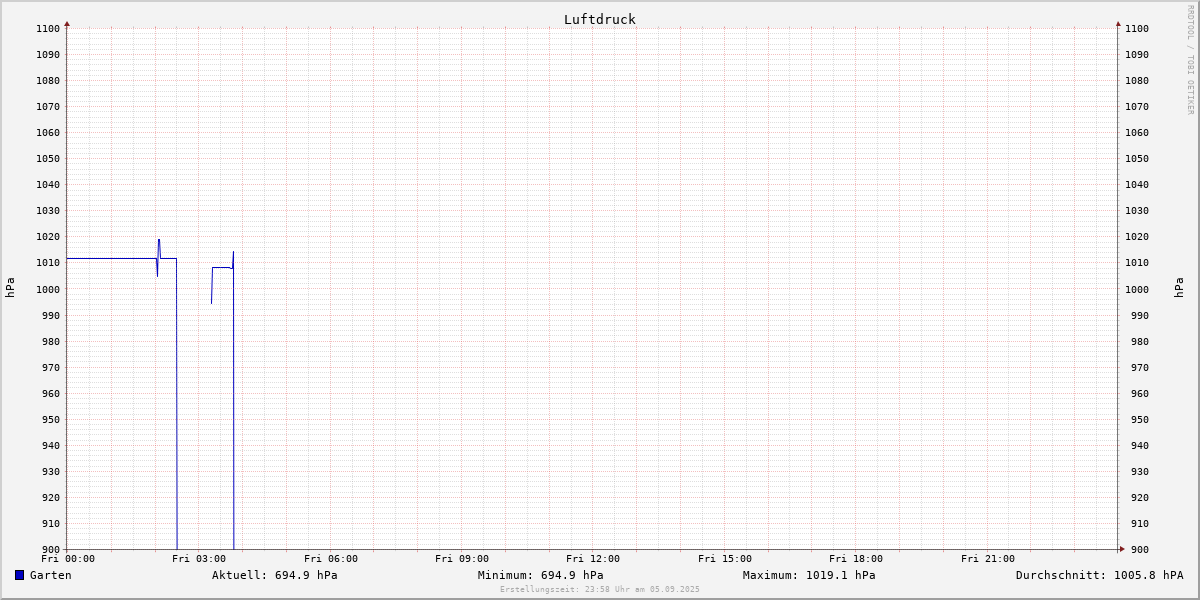
Task: Click the red arrow at x-axis right end
Action: (1121, 549)
